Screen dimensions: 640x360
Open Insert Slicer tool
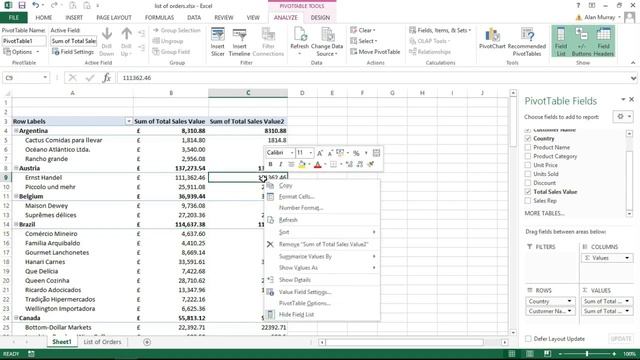point(218,42)
